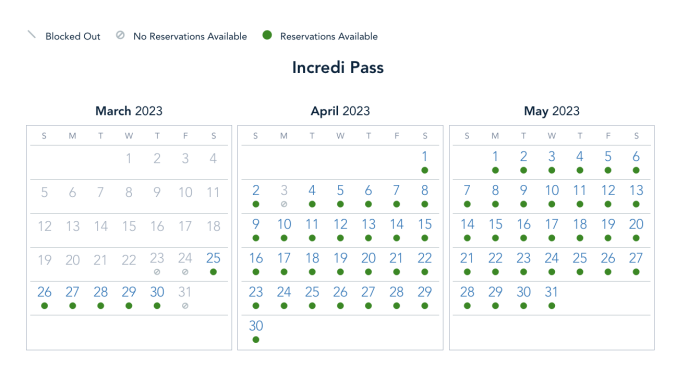Click the May 2023 month title

click(x=552, y=111)
